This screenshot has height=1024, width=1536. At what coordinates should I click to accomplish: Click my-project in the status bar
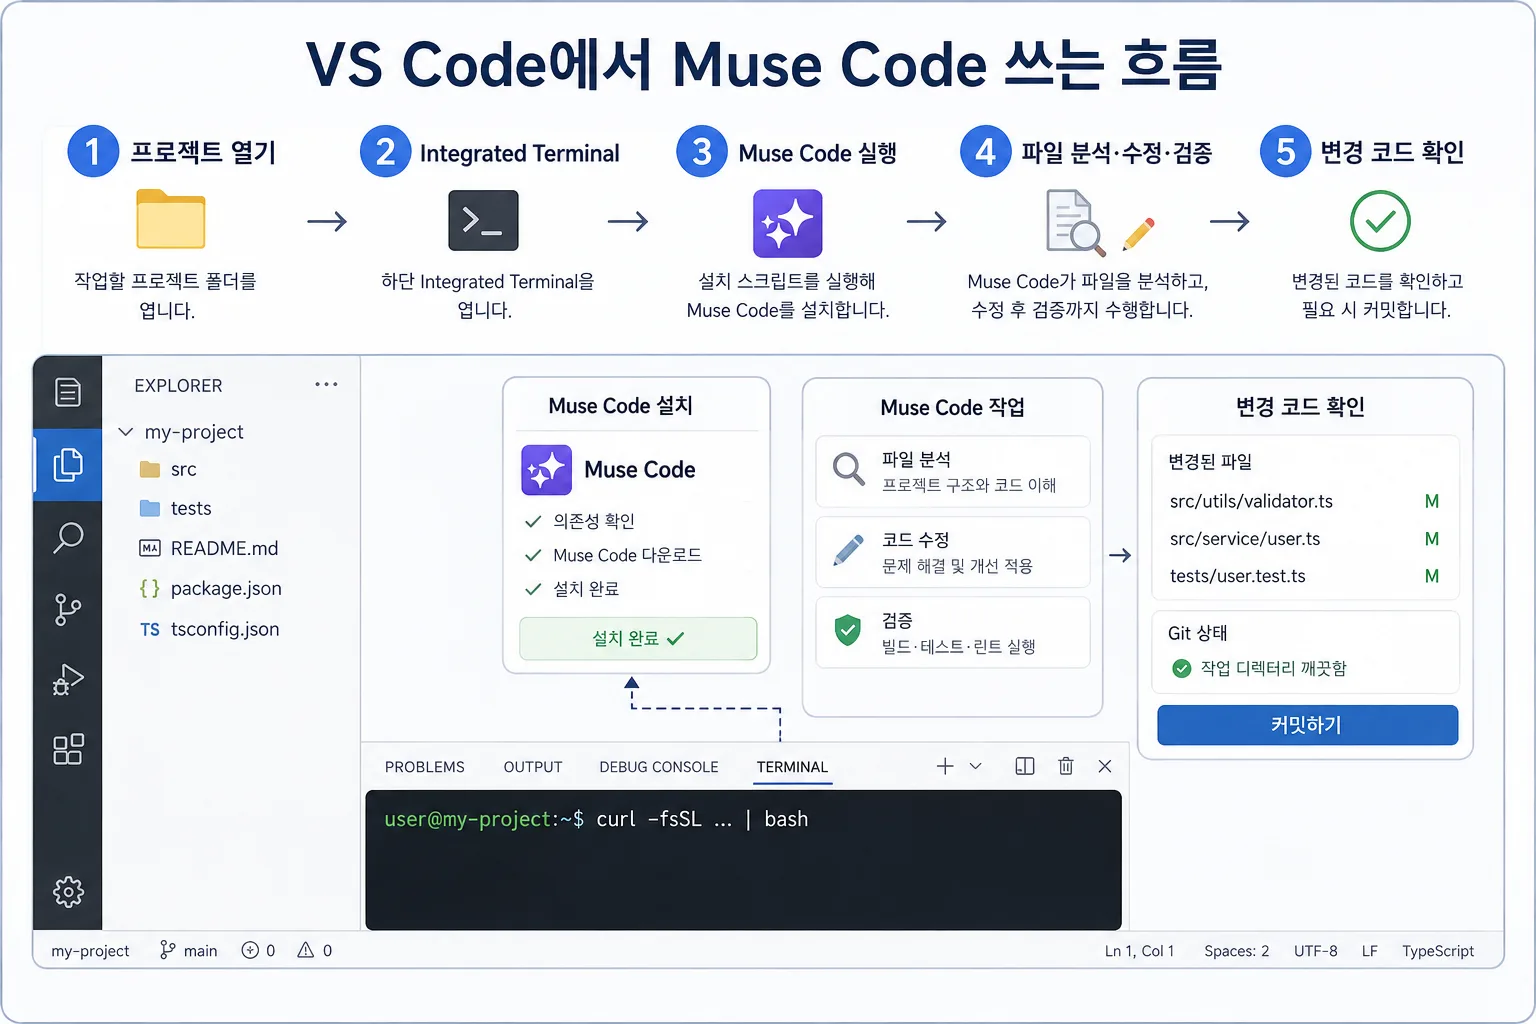click(x=90, y=951)
